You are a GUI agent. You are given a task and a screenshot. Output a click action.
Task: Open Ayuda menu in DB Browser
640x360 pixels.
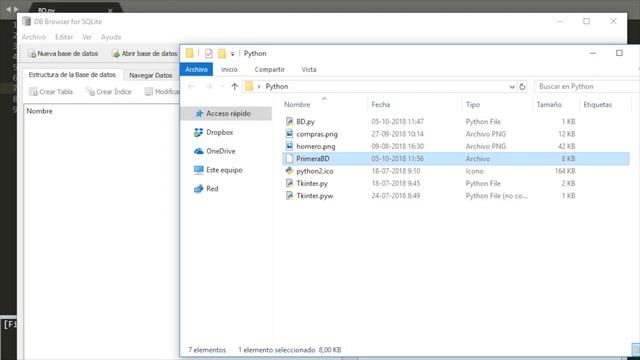tap(111, 37)
